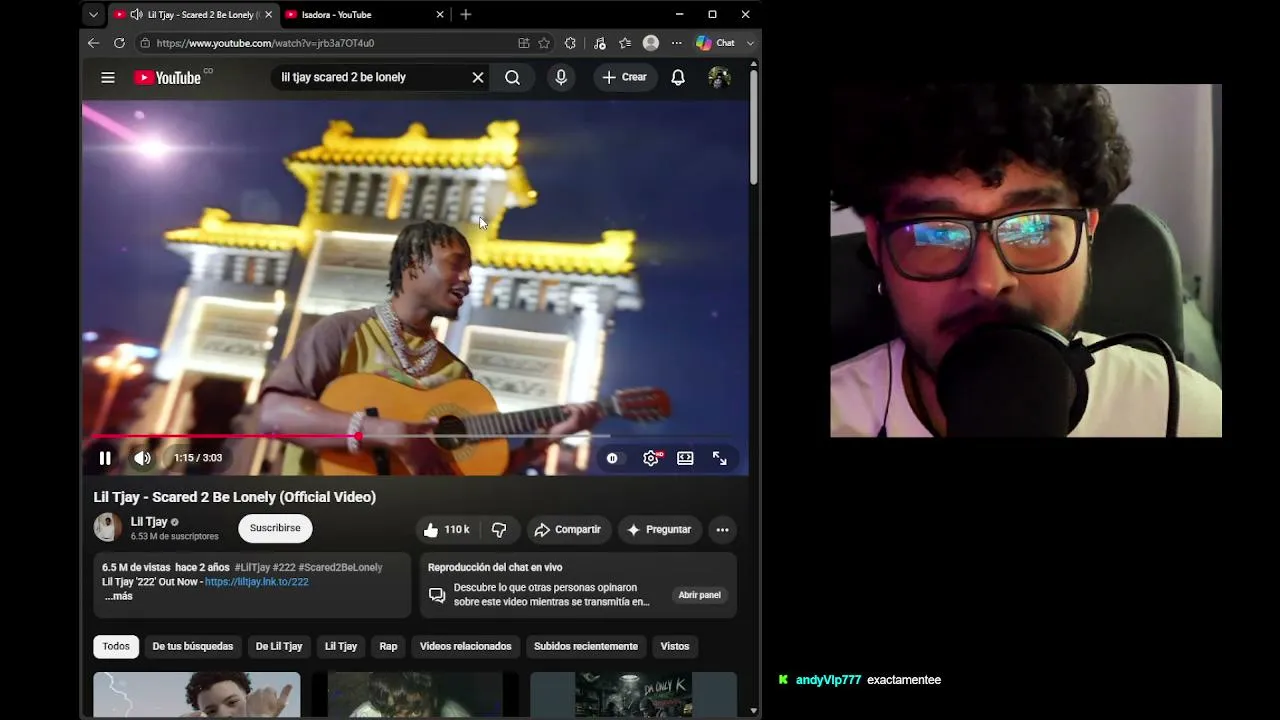Screen dimensions: 1280x720
Task: Select the Videos relacionados chip
Action: tap(466, 646)
